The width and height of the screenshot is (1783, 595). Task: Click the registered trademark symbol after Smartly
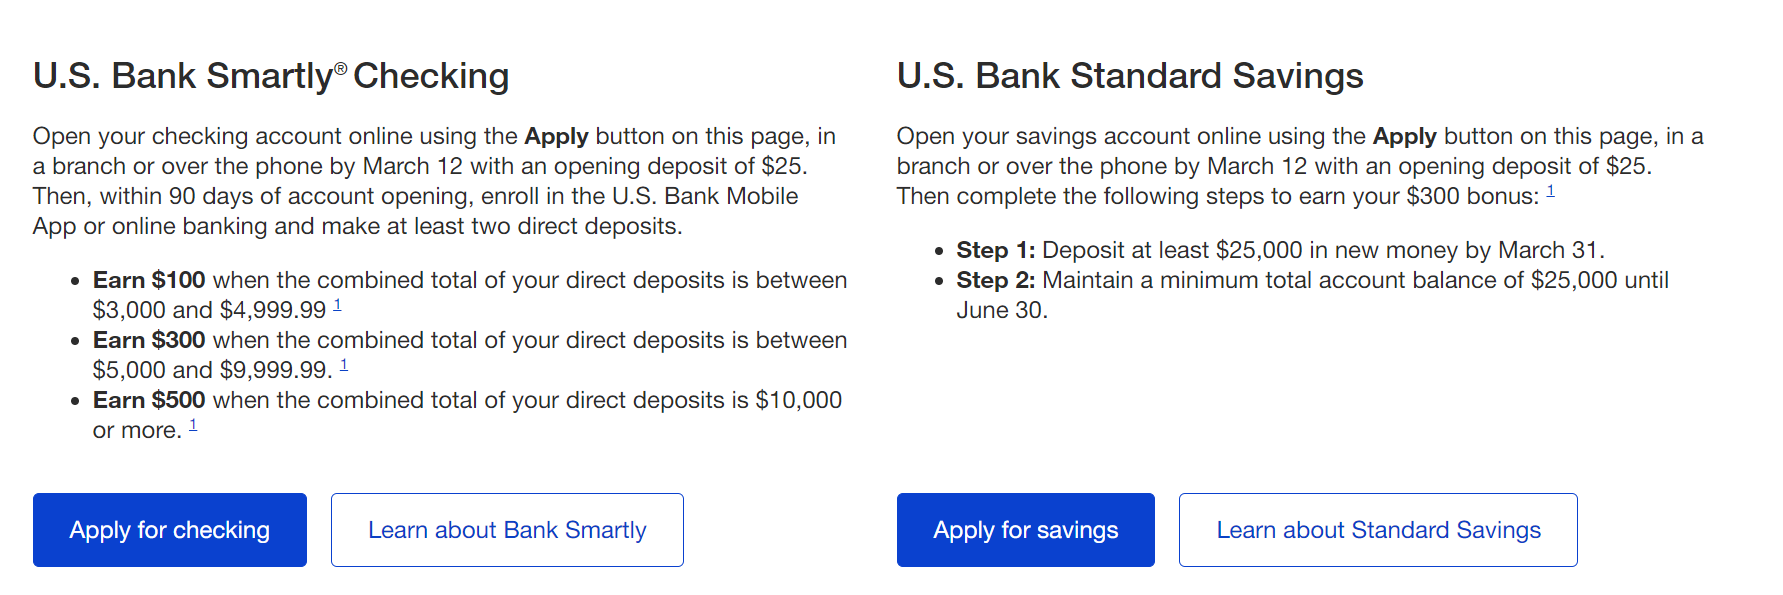click(341, 68)
